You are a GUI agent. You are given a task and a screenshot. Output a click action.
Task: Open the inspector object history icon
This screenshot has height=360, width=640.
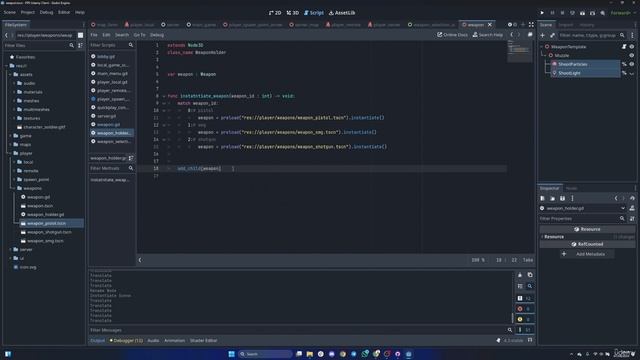(632, 198)
